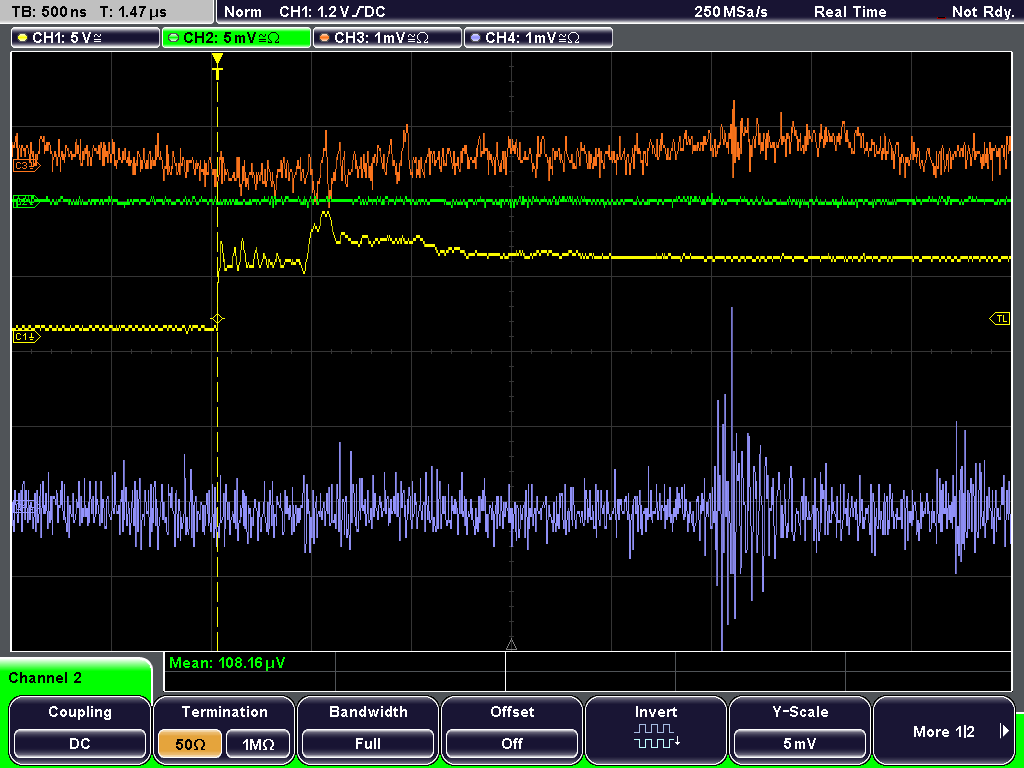Click the C3 ground level marker
This screenshot has width=1024, height=768.
click(26, 166)
